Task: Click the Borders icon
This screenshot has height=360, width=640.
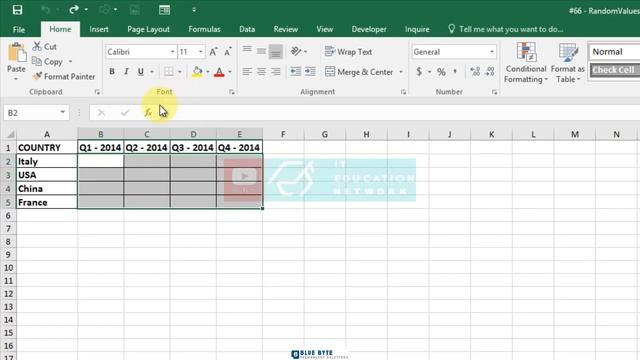Action: 169,72
